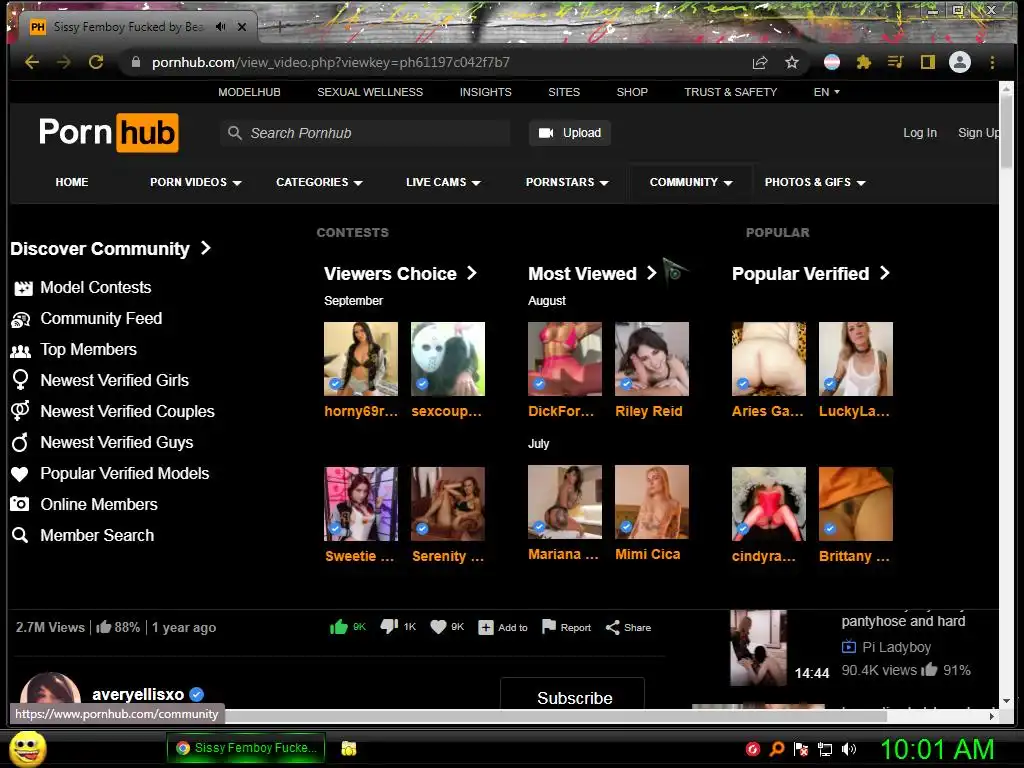This screenshot has width=1024, height=768.
Task: Open the Chrome three-dot menu
Action: (x=992, y=62)
